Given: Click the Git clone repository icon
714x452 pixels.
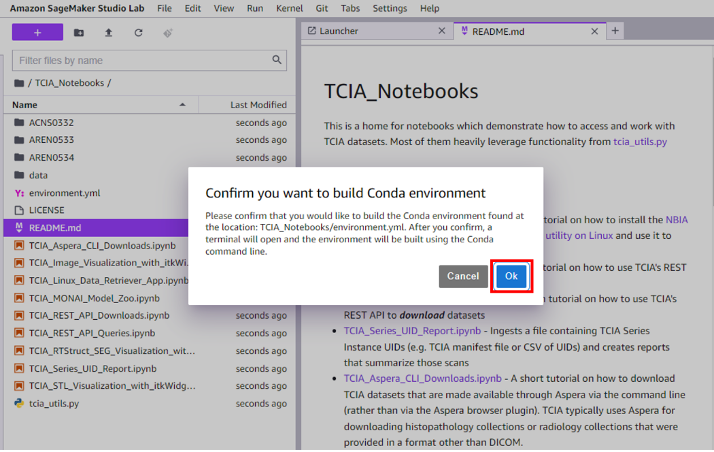Looking at the screenshot, I should (x=168, y=33).
